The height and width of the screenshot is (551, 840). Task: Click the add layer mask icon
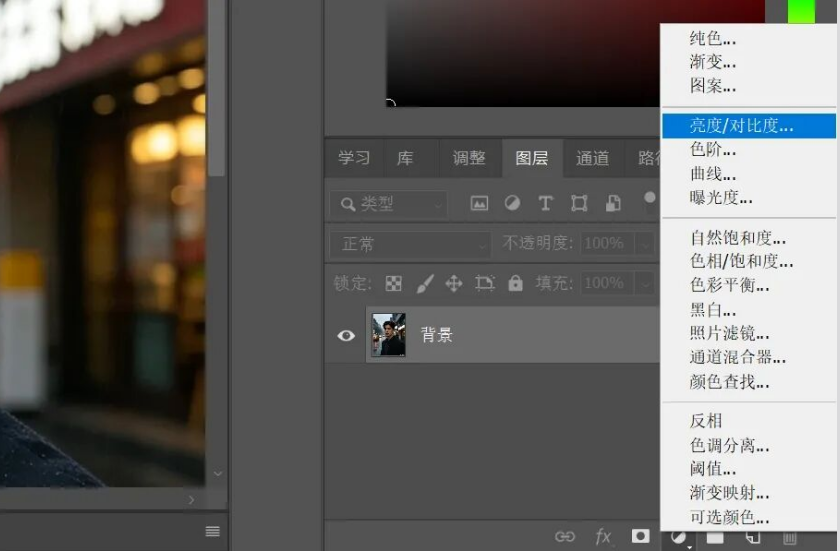640,536
